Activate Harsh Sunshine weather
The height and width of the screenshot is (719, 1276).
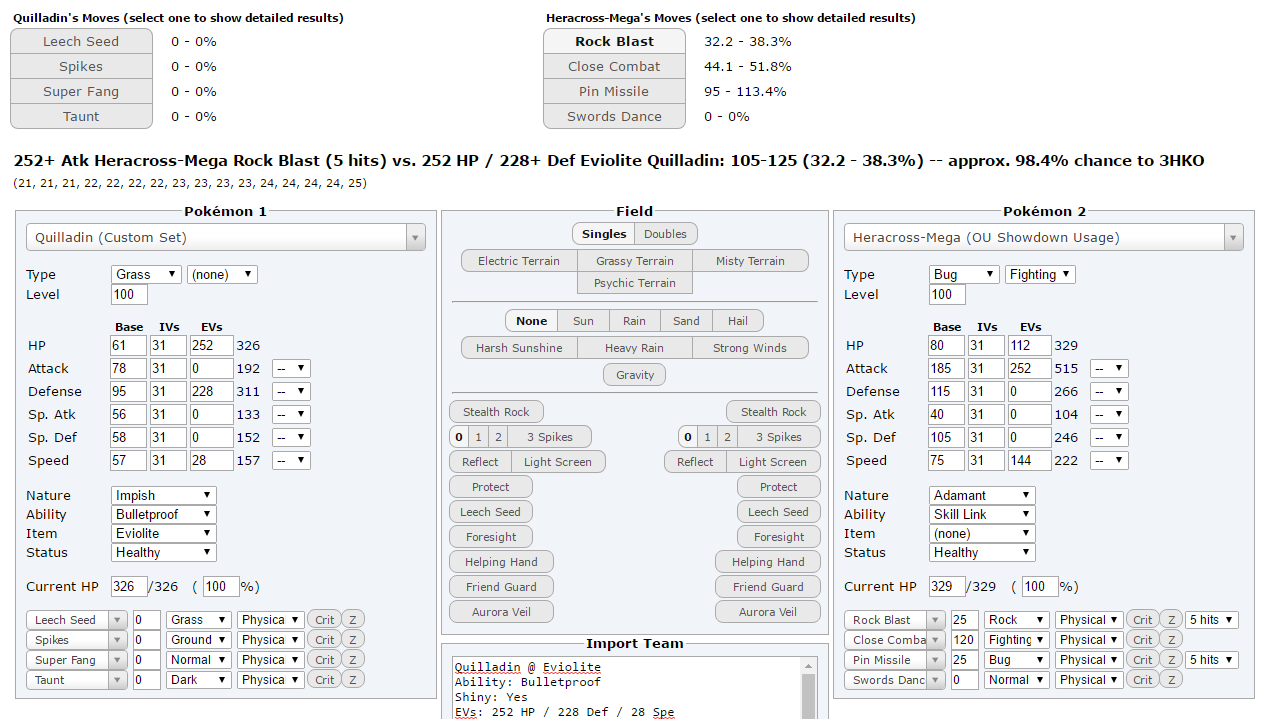pyautogui.click(x=519, y=348)
